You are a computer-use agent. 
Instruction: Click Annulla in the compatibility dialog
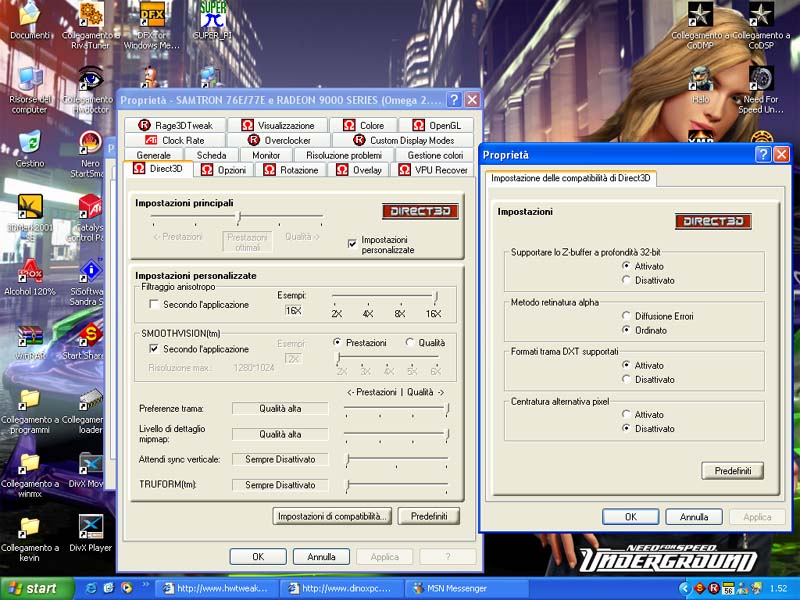click(x=694, y=517)
